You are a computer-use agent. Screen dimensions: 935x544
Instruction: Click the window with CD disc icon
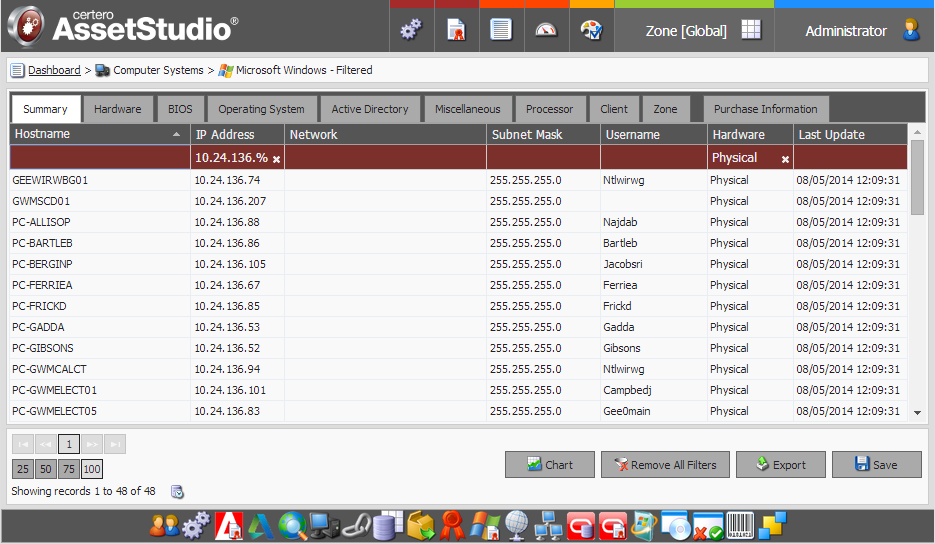tap(676, 526)
